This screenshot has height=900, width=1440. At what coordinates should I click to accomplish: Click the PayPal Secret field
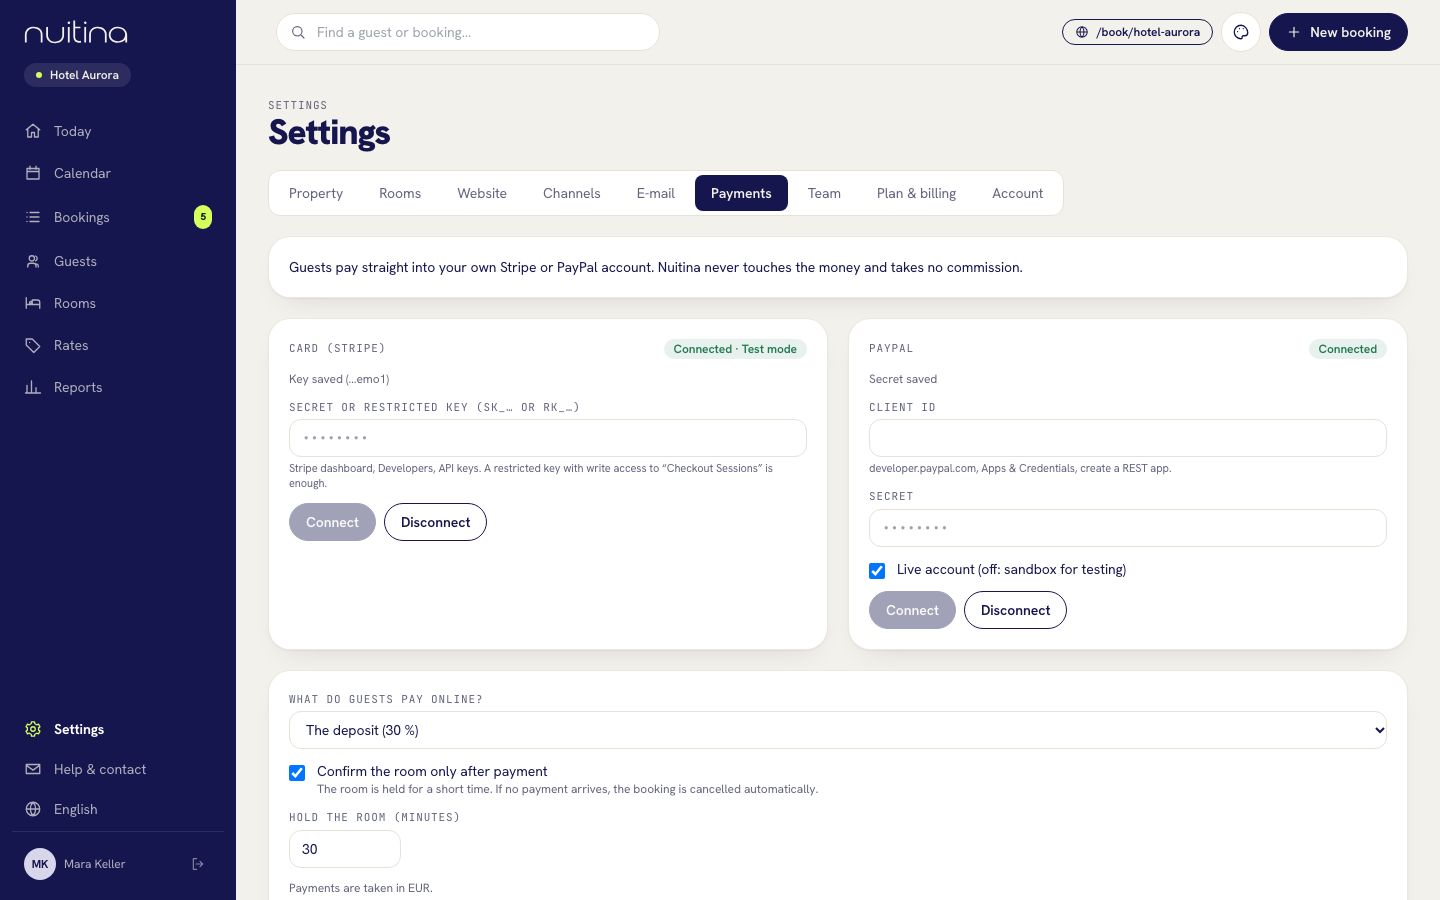click(x=1128, y=528)
